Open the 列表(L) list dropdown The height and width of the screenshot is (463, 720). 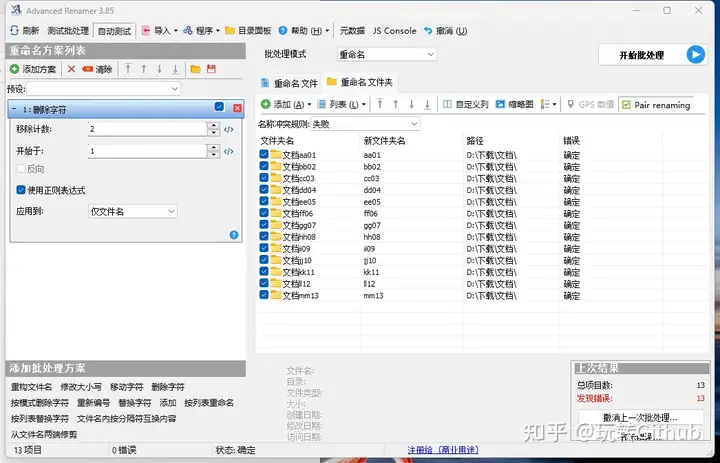pyautogui.click(x=342, y=104)
